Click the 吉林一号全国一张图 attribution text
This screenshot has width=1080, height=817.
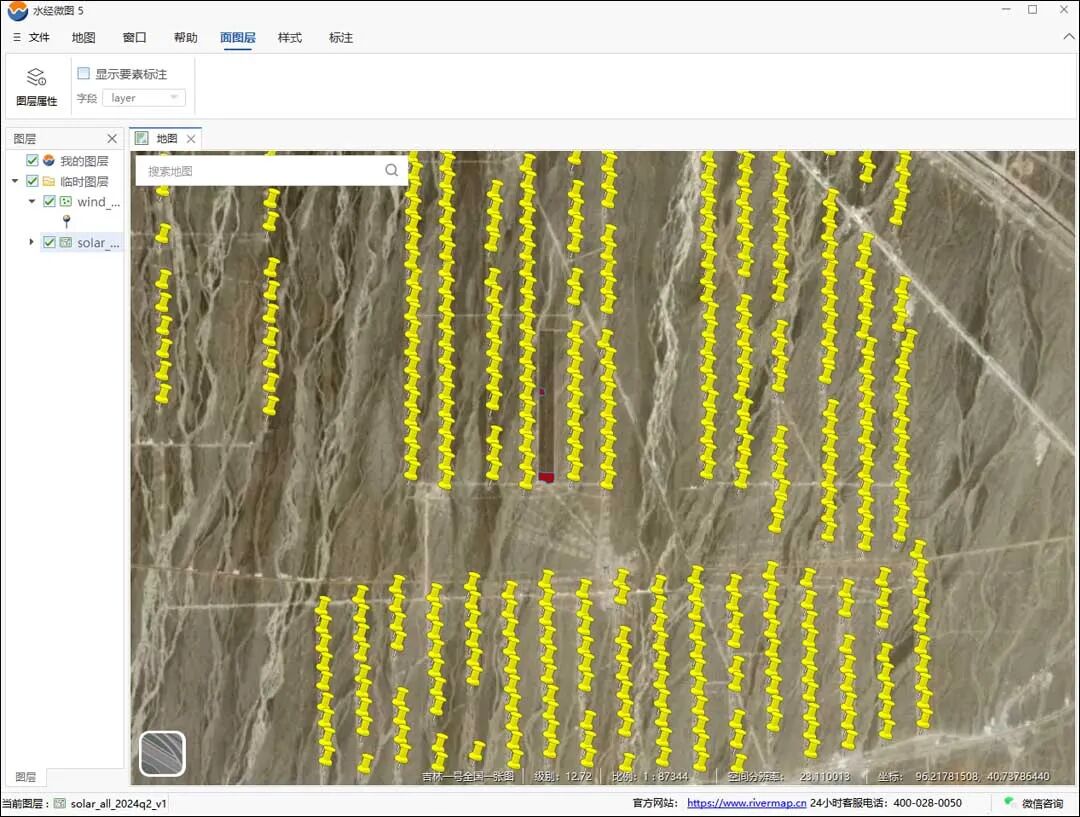pyautogui.click(x=468, y=776)
